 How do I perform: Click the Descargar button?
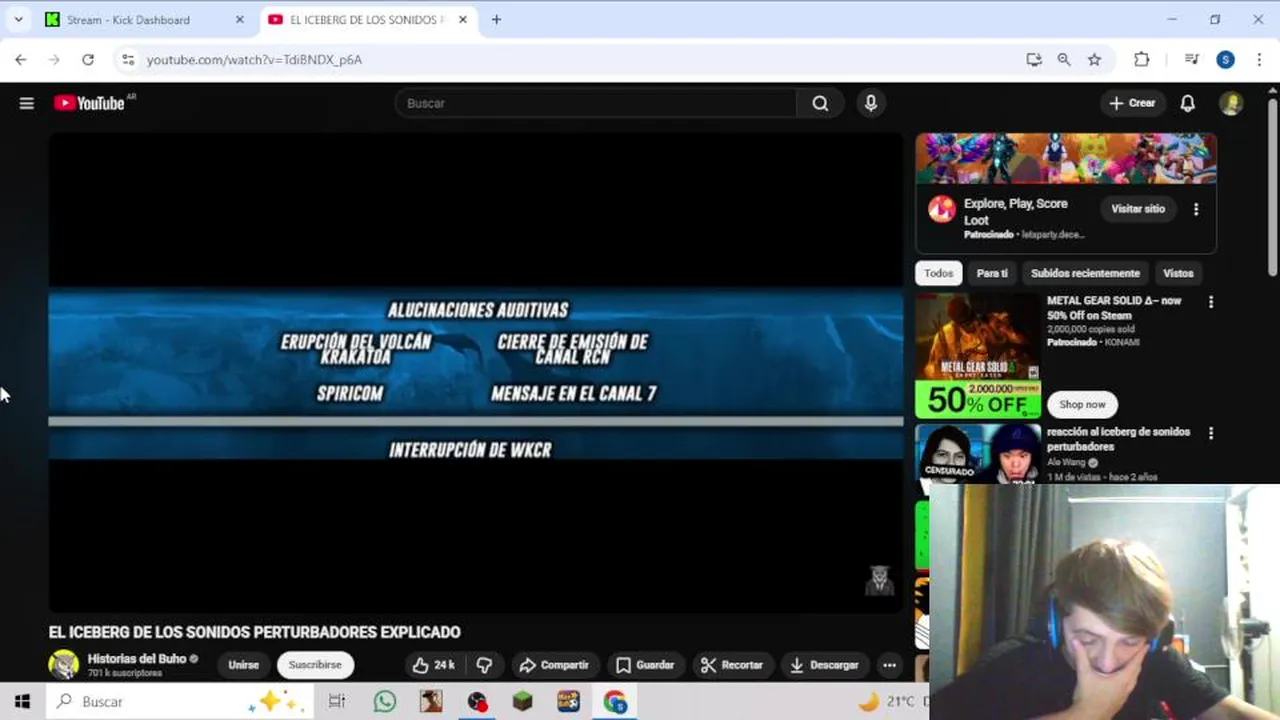tap(824, 665)
